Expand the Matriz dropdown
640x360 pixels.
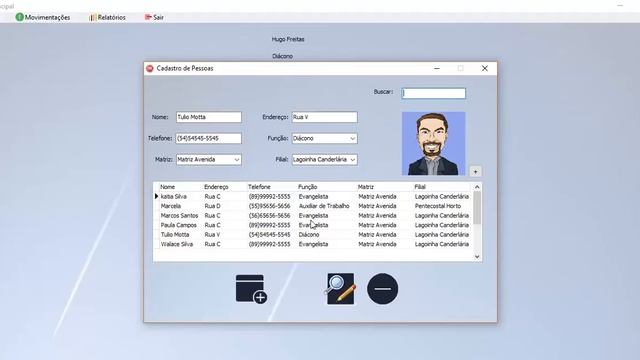(237, 160)
